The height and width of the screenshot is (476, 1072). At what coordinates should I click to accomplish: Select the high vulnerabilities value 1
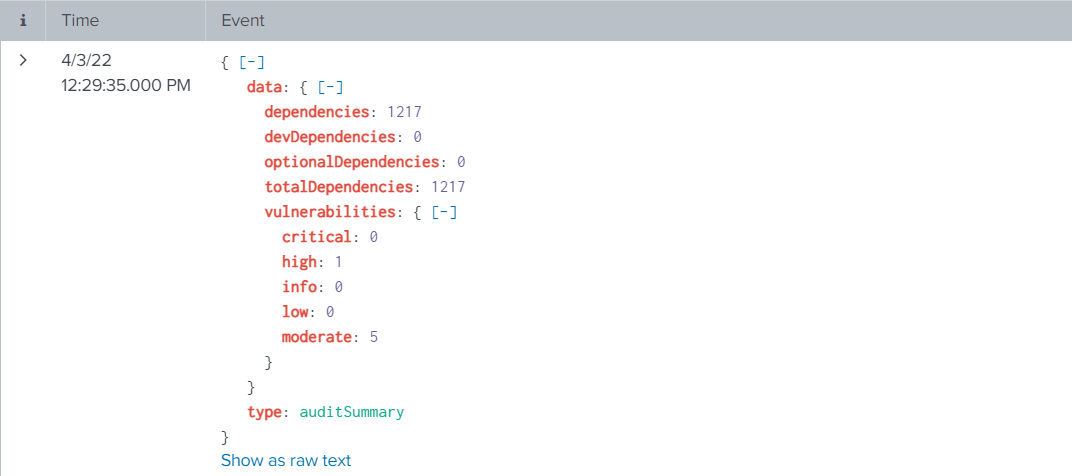[338, 262]
